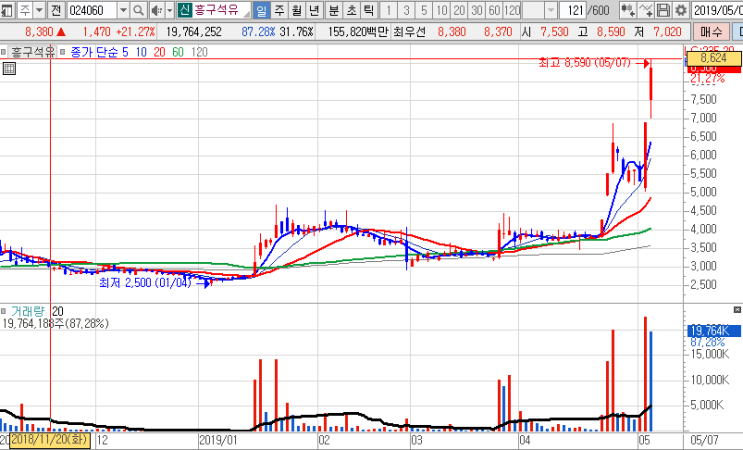Screen dimensions: 743x450
Task: Switch to 월 monthly chart period
Action: coord(297,9)
